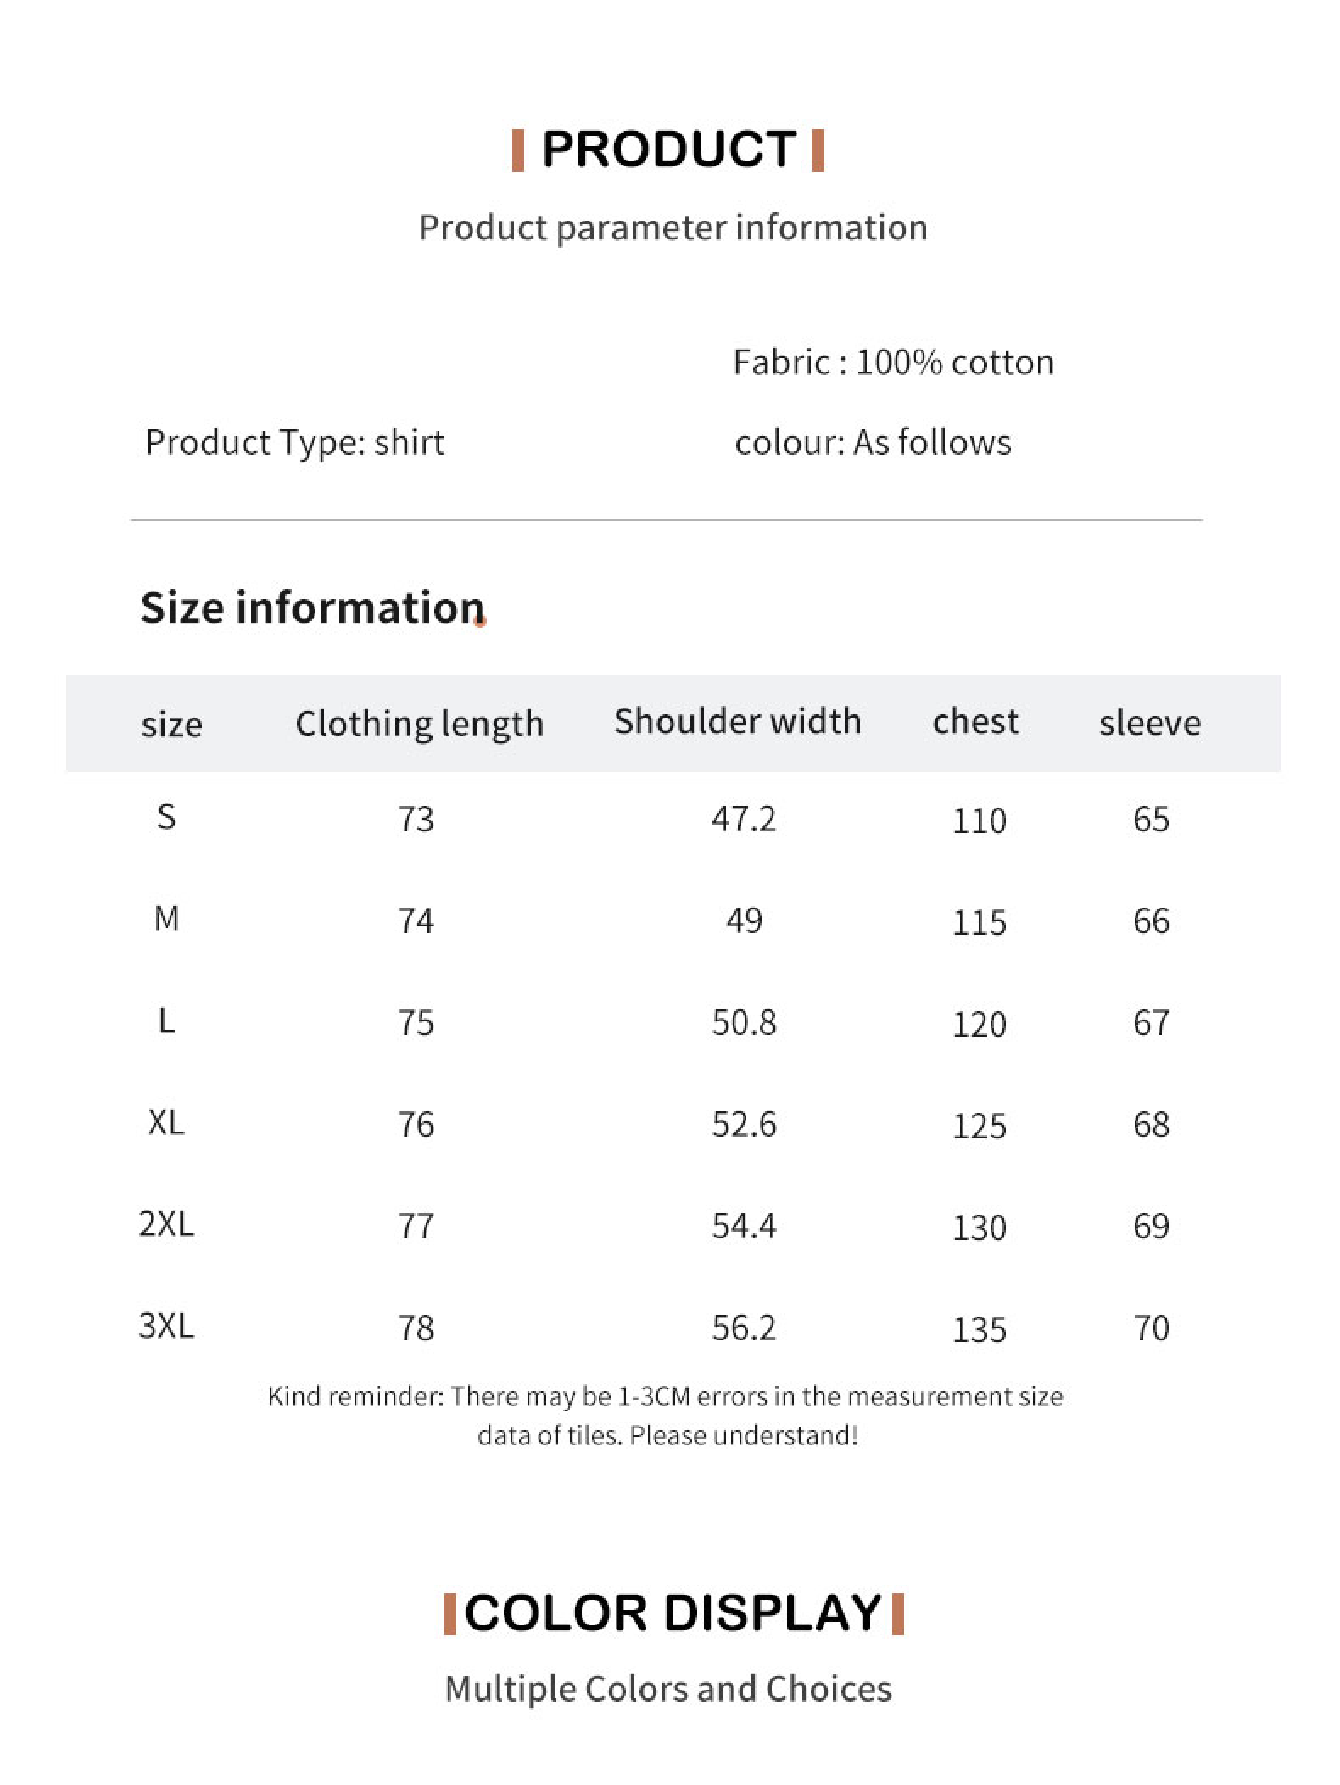Screen dimensions: 1340x1785
Task: Click the size column header
Action: click(x=171, y=724)
